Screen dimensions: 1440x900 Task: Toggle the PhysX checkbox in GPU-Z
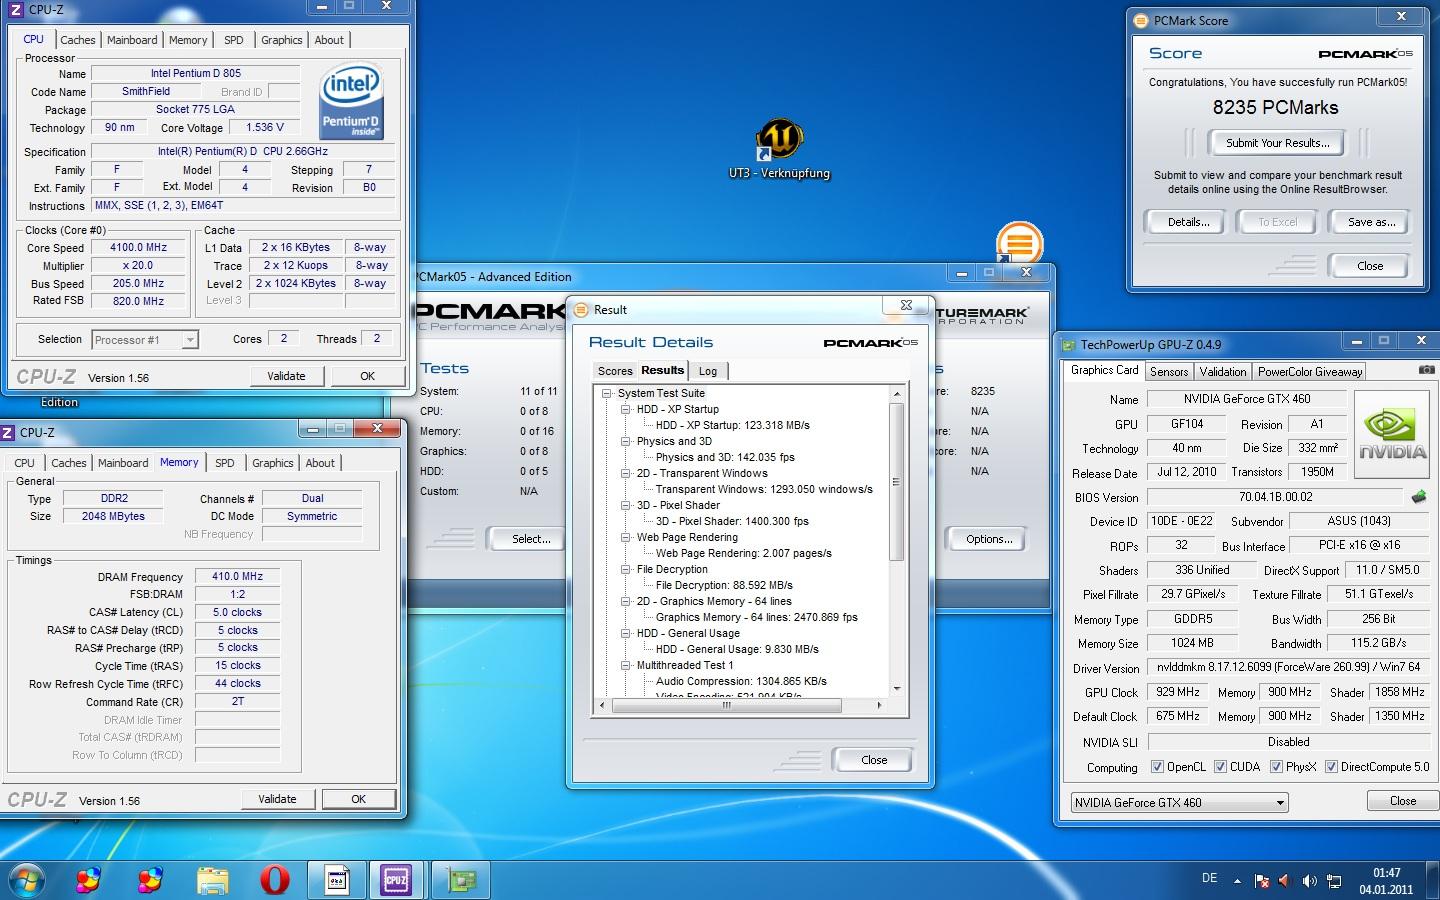click(x=1276, y=767)
